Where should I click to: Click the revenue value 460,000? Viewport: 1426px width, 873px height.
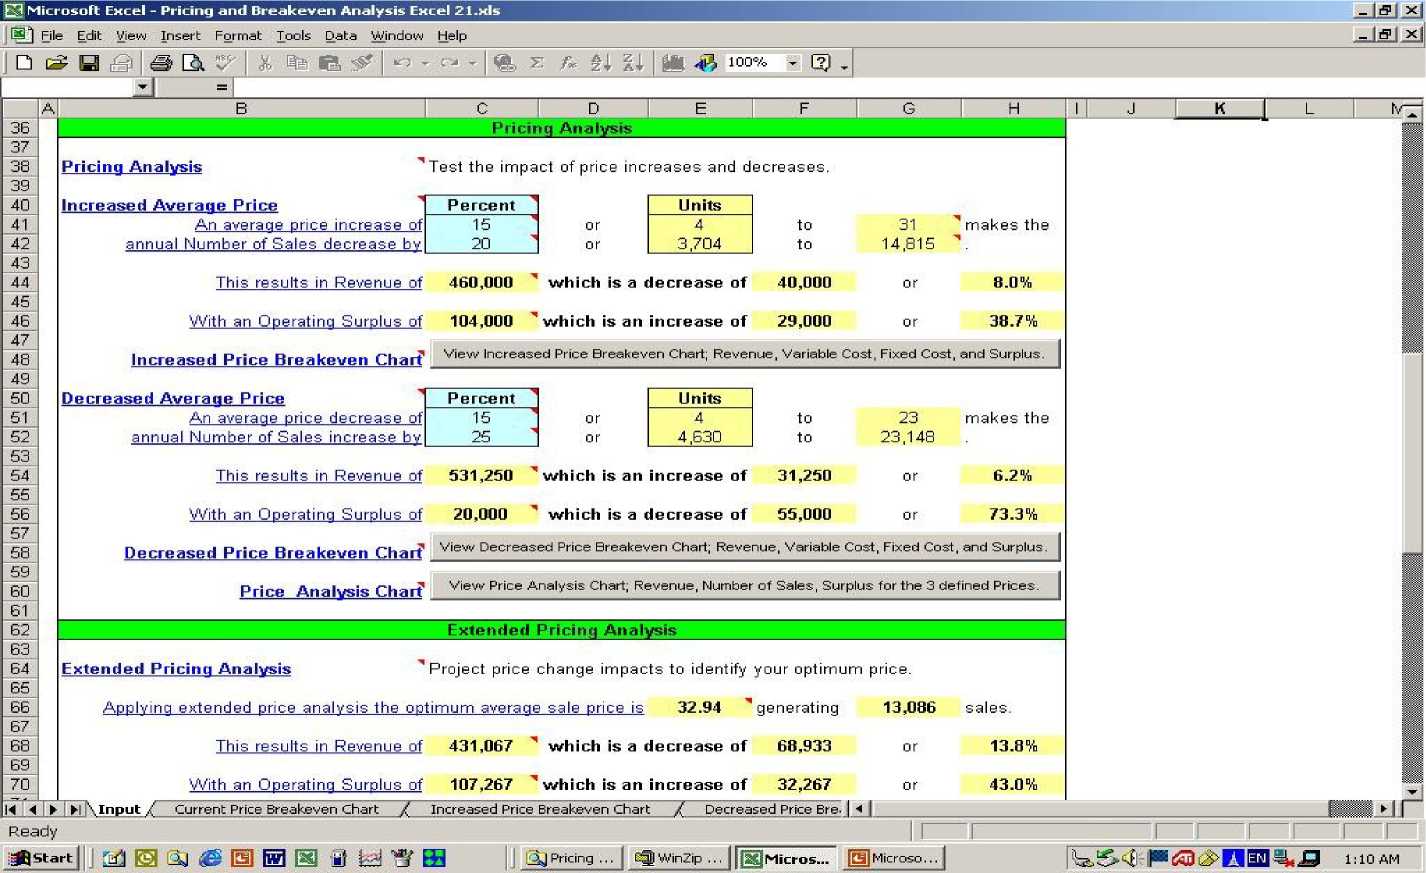(x=482, y=283)
